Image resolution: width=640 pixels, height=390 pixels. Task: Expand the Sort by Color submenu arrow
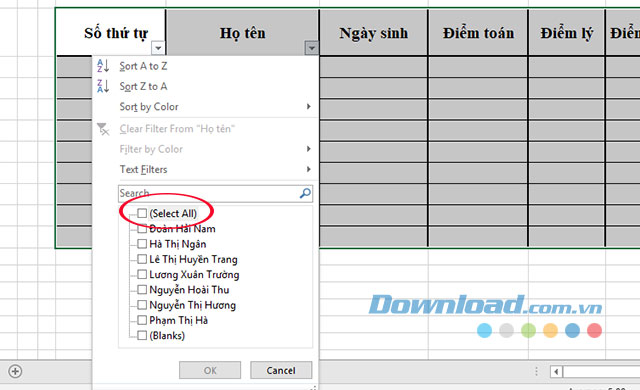click(x=309, y=106)
